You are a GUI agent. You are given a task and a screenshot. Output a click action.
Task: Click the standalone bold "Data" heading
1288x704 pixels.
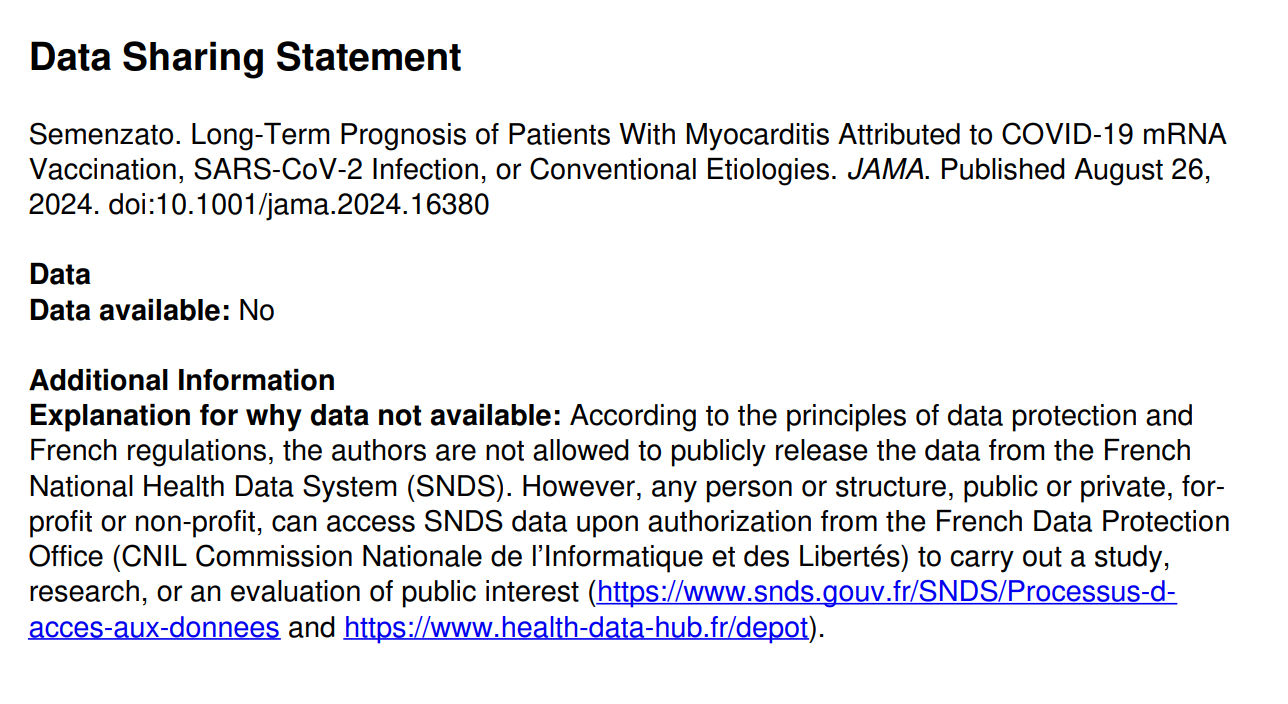(x=60, y=275)
